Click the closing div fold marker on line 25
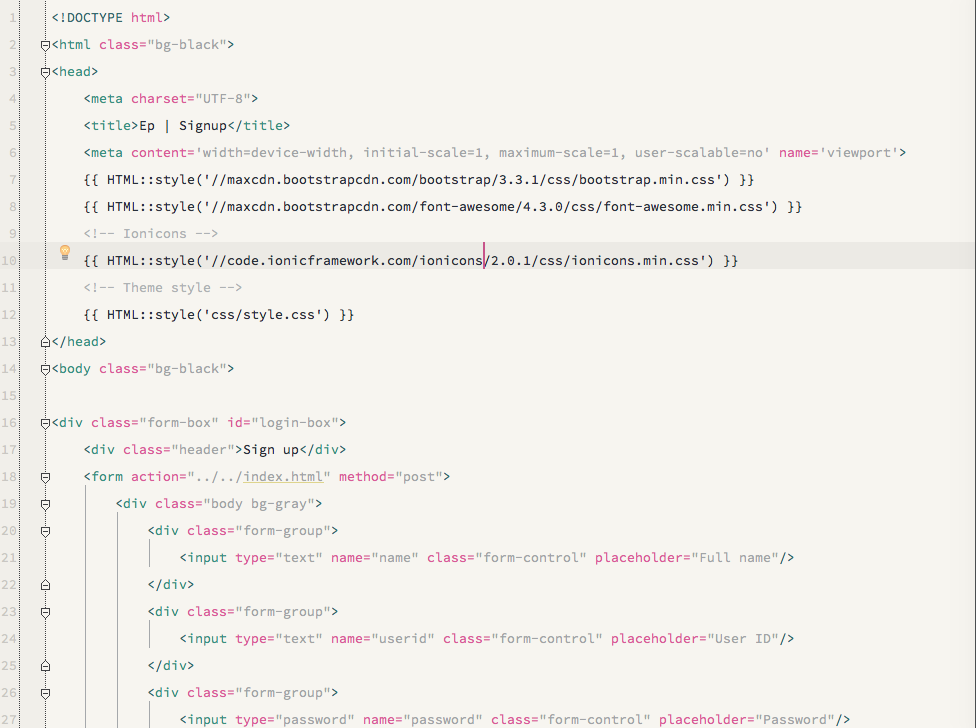Image resolution: width=976 pixels, height=728 pixels. pos(45,666)
